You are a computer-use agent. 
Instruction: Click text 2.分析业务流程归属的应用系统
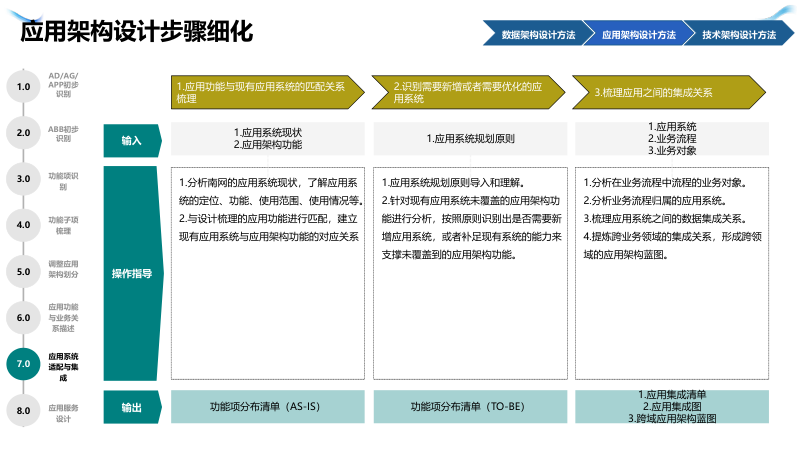pos(655,201)
